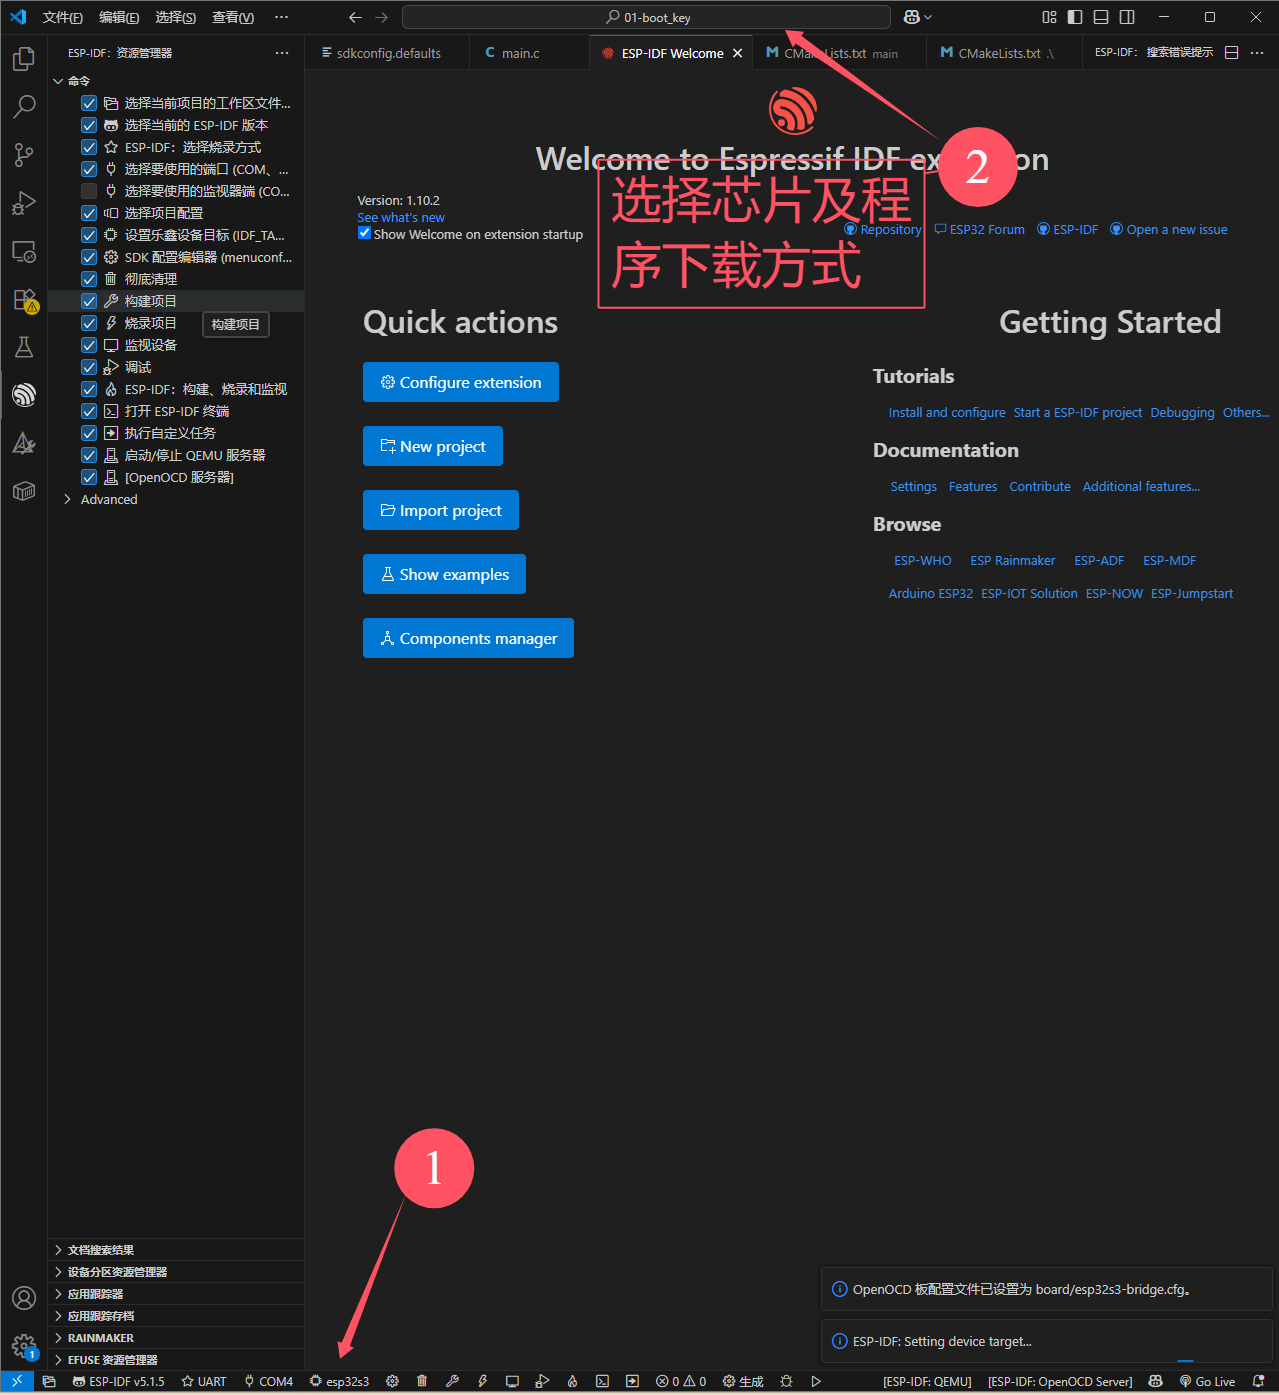Viewport: 1279px width, 1395px height.
Task: Expand the 设备分区资源管理器 section
Action: pyautogui.click(x=176, y=1272)
